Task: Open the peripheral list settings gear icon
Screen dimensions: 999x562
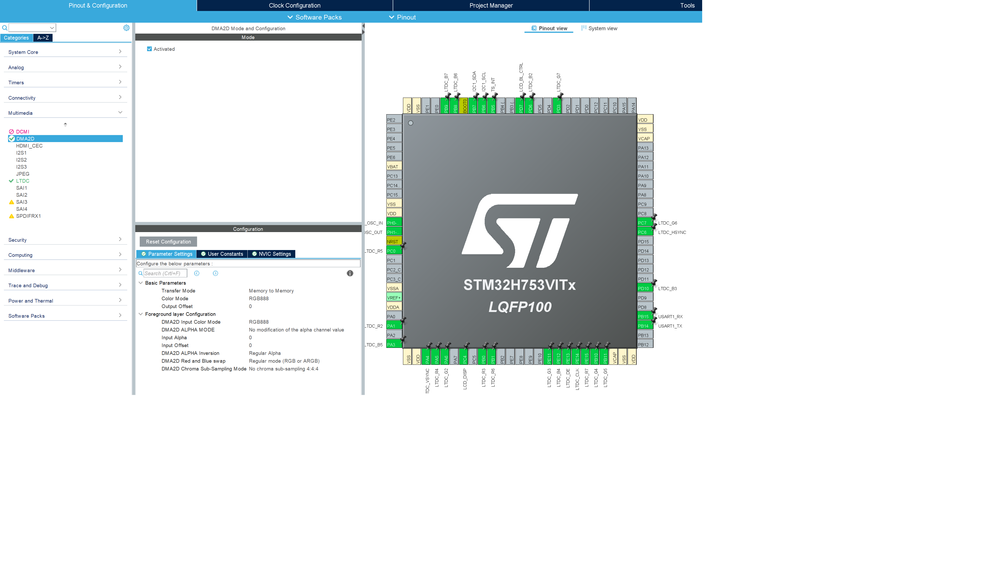Action: tap(126, 28)
